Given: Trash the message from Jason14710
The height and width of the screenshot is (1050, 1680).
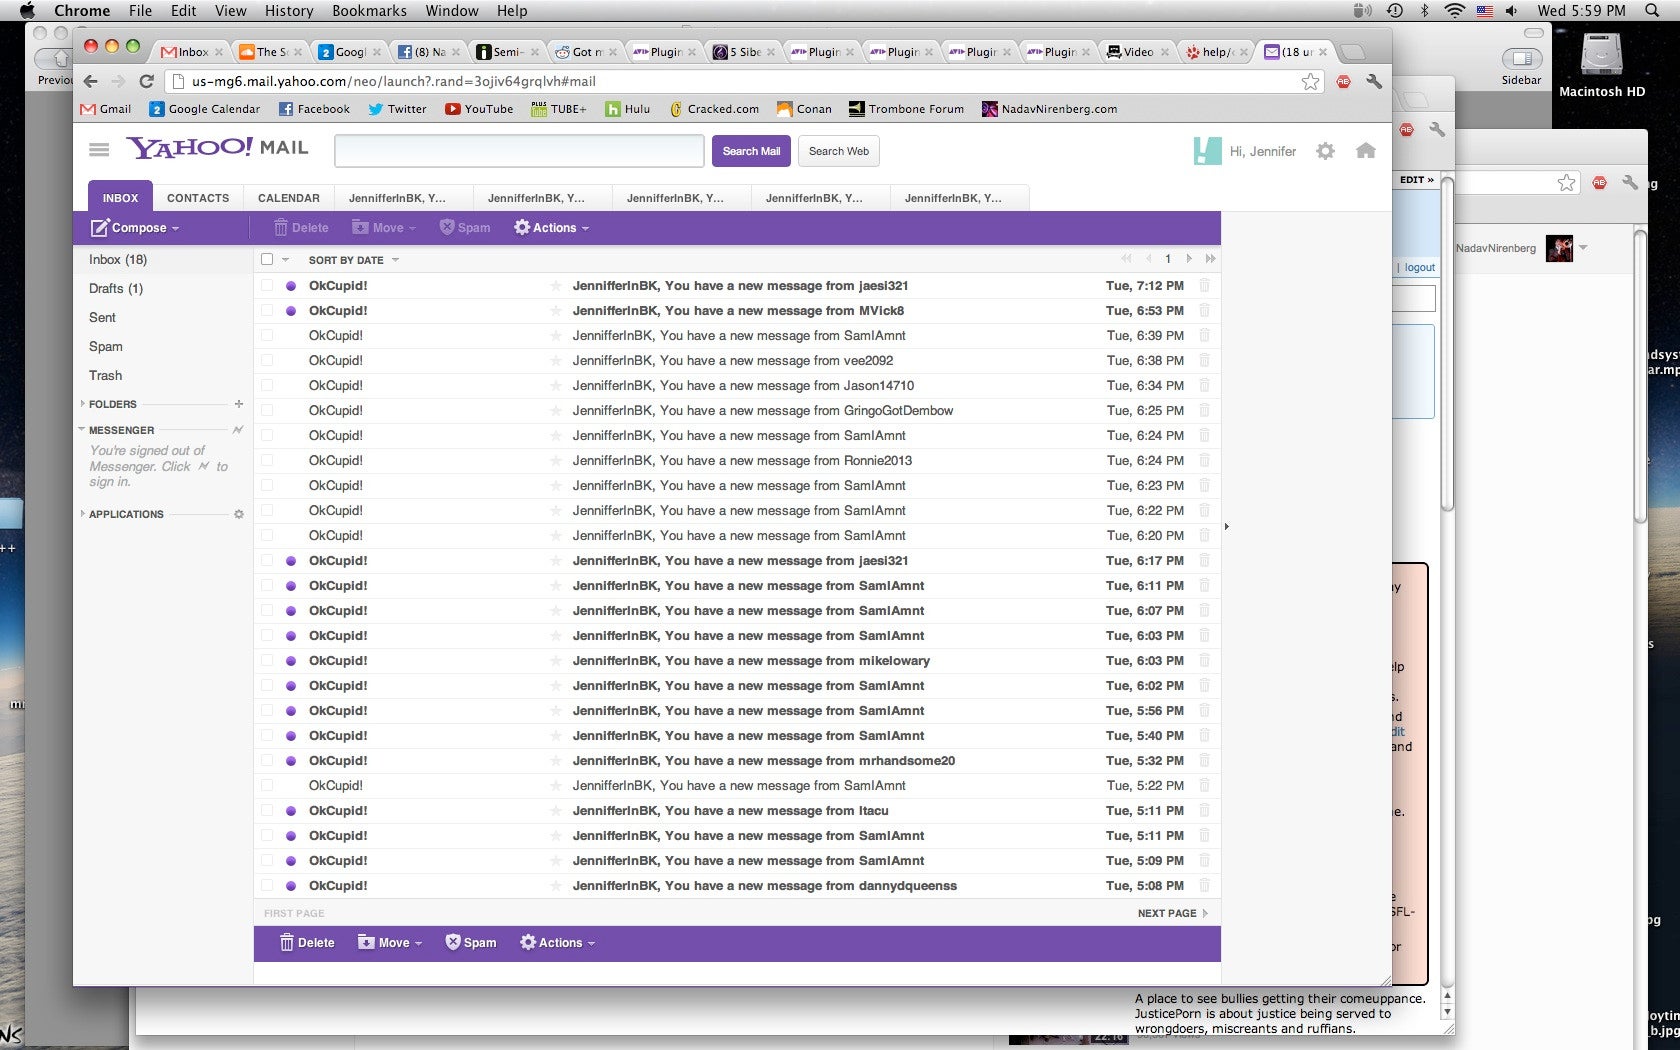Looking at the screenshot, I should pos(1204,386).
